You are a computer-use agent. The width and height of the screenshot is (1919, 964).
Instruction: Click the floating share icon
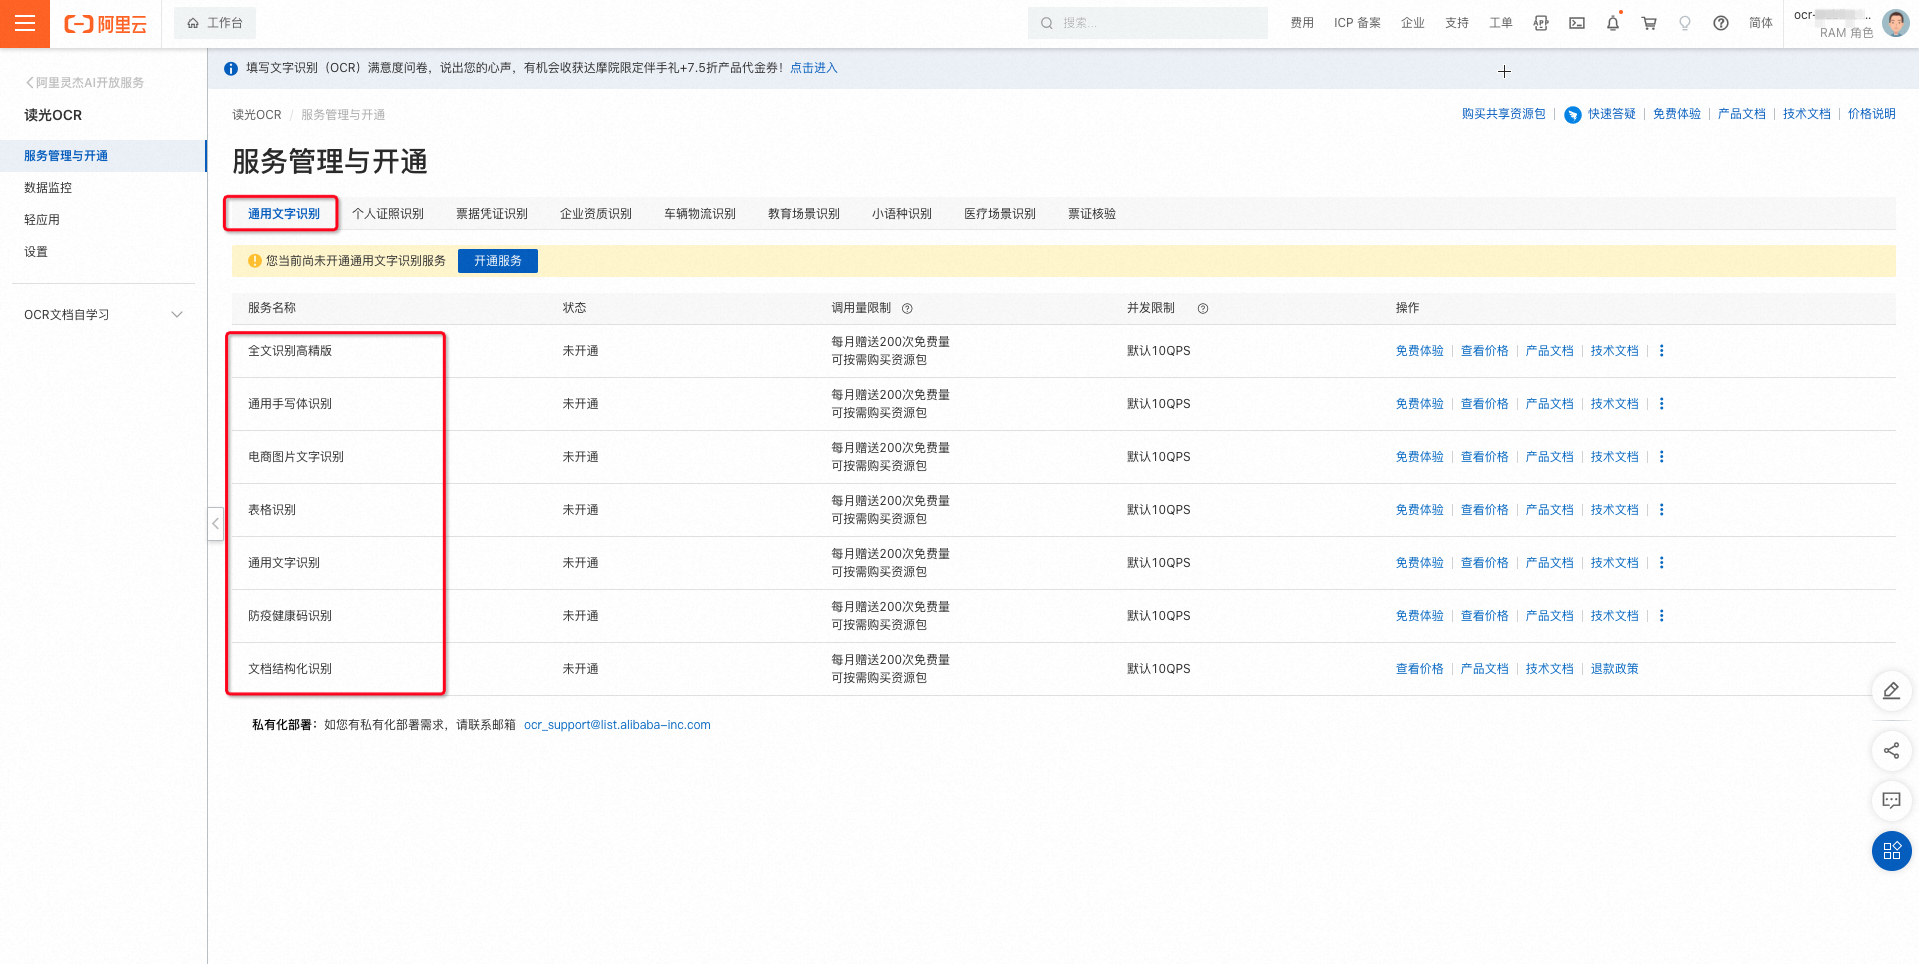pos(1891,751)
